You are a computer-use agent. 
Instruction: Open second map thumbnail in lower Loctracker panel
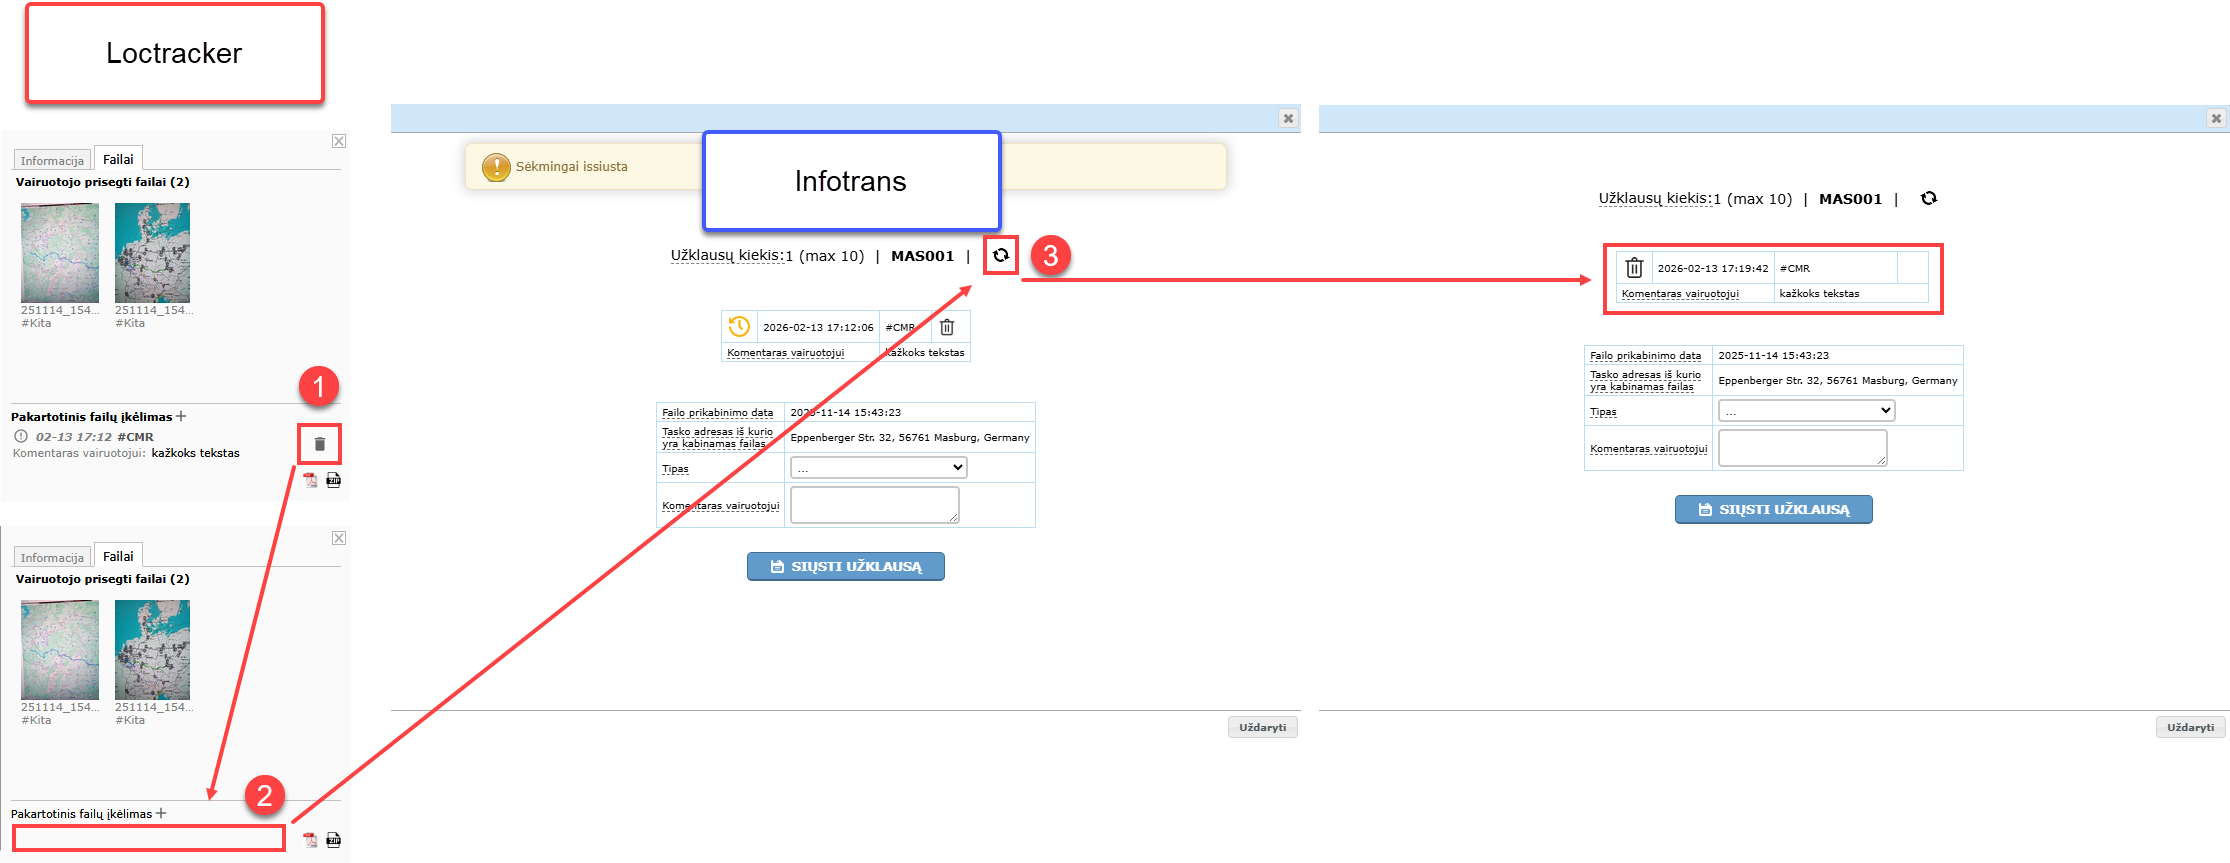click(x=152, y=650)
